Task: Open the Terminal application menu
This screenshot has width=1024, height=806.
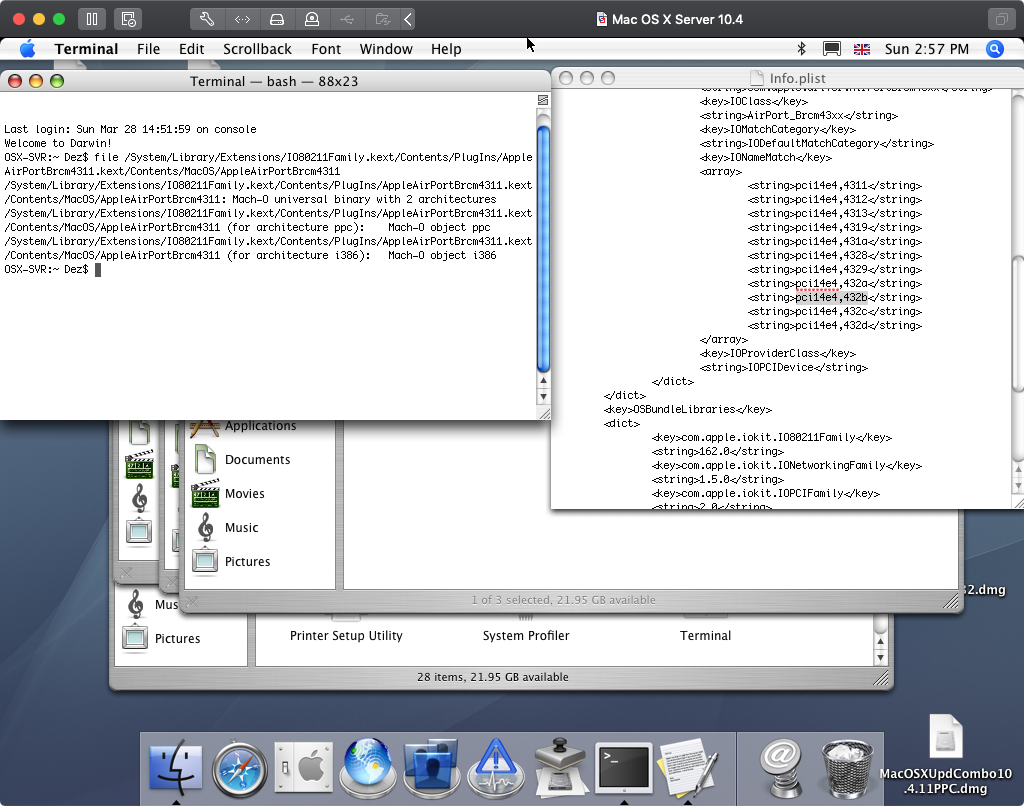Action: 86,49
